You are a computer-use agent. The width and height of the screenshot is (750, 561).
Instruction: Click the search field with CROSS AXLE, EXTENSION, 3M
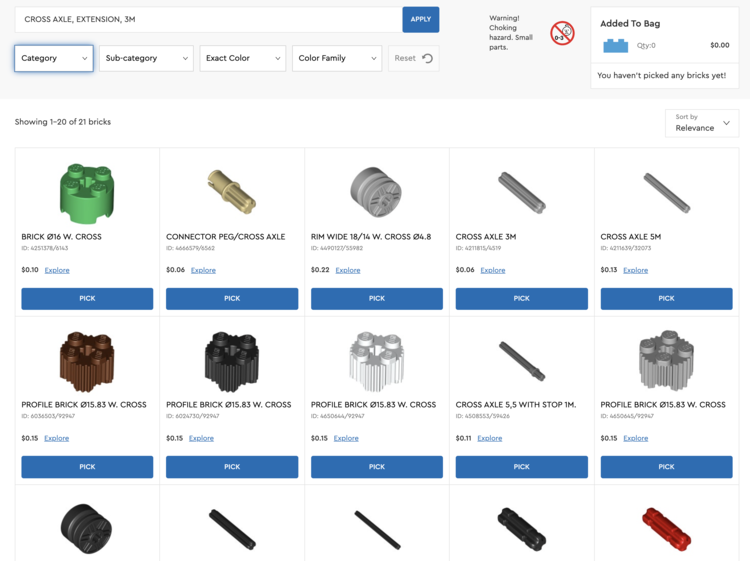209,20
